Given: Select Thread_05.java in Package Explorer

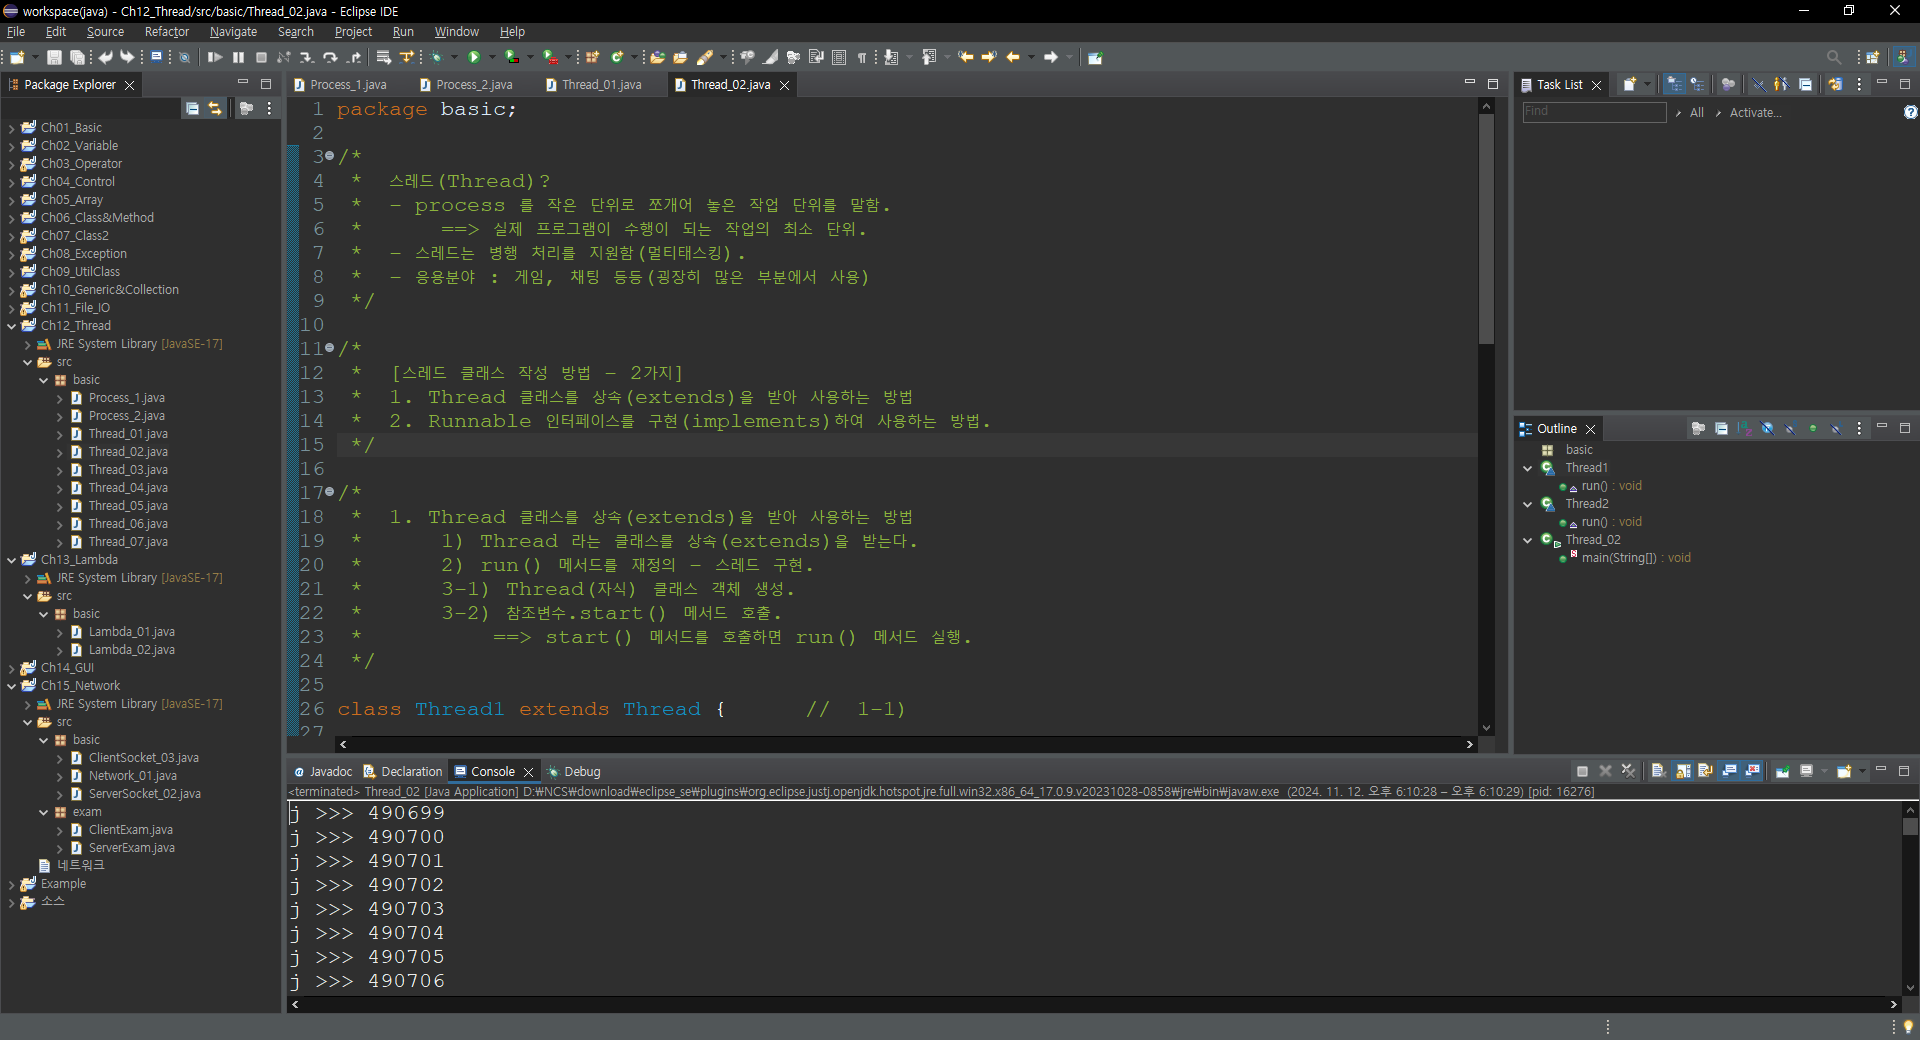Looking at the screenshot, I should tap(128, 506).
